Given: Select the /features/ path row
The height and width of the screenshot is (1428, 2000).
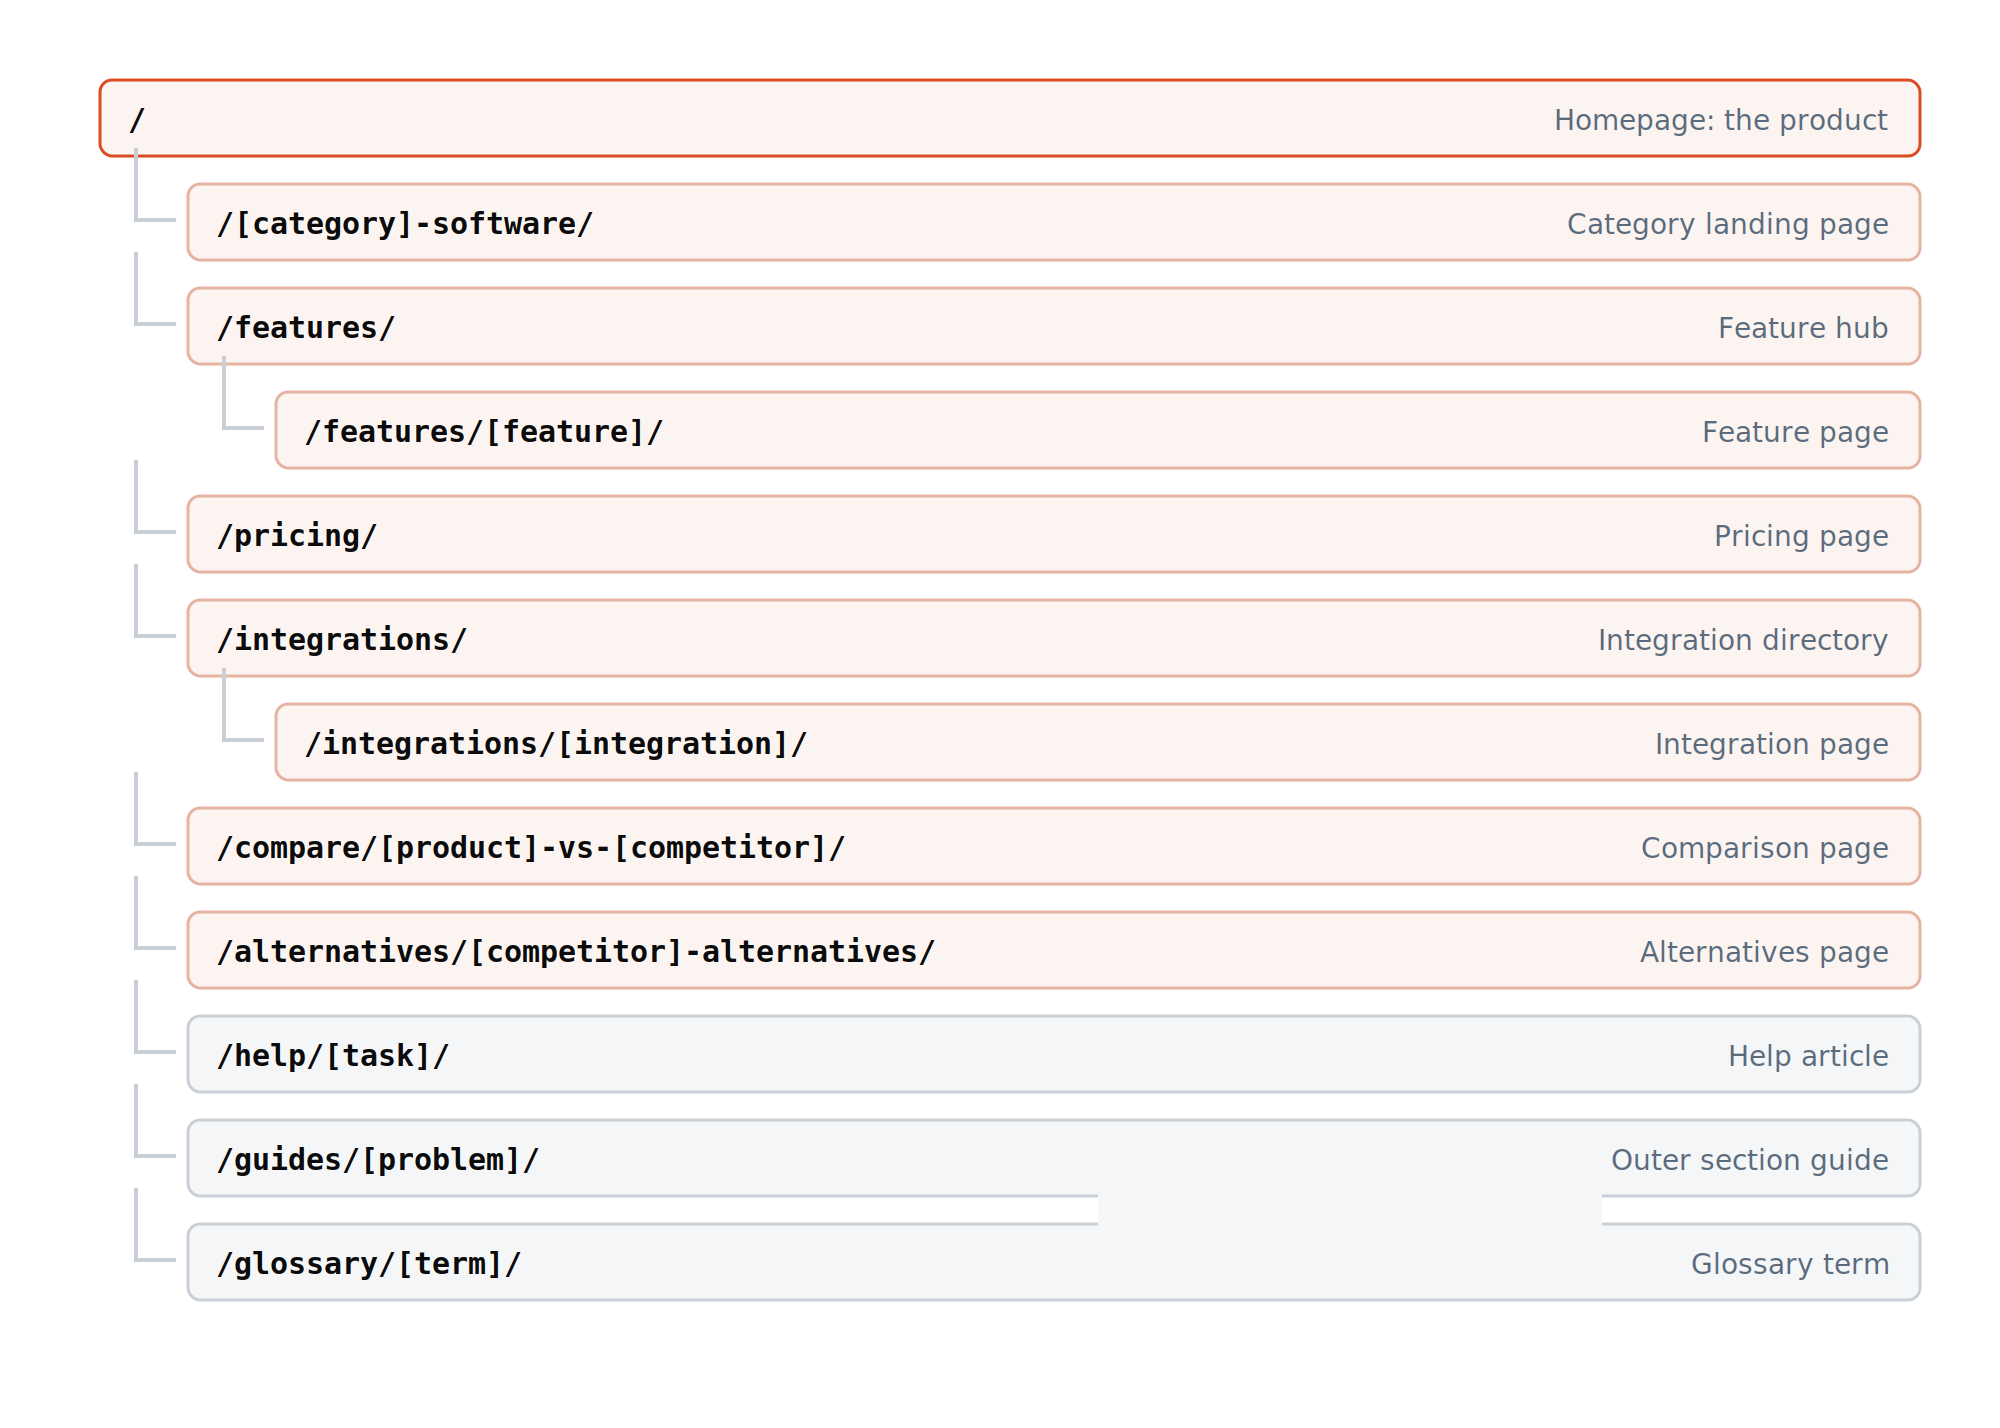Looking at the screenshot, I should (x=1053, y=326).
